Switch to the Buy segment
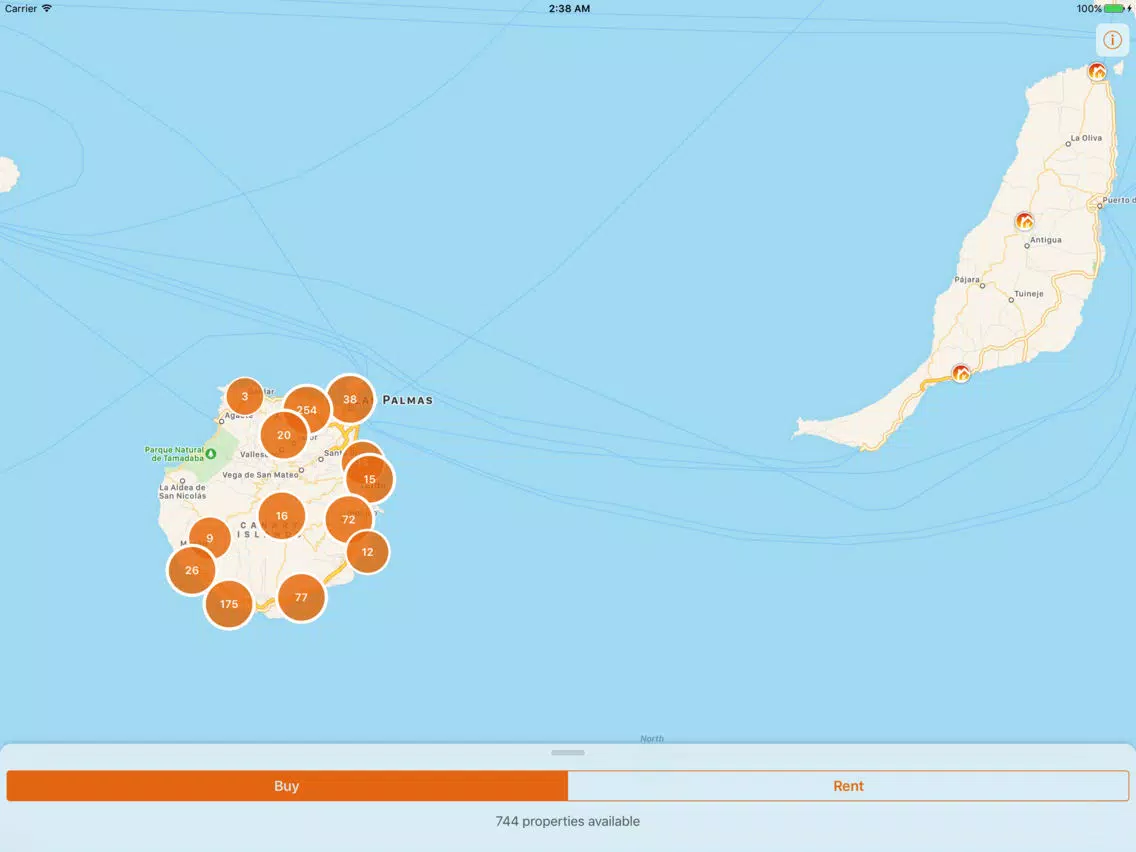The width and height of the screenshot is (1136, 852). [x=287, y=786]
